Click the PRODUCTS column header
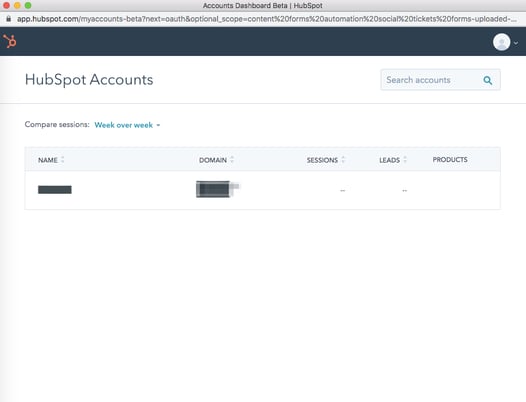 click(450, 160)
